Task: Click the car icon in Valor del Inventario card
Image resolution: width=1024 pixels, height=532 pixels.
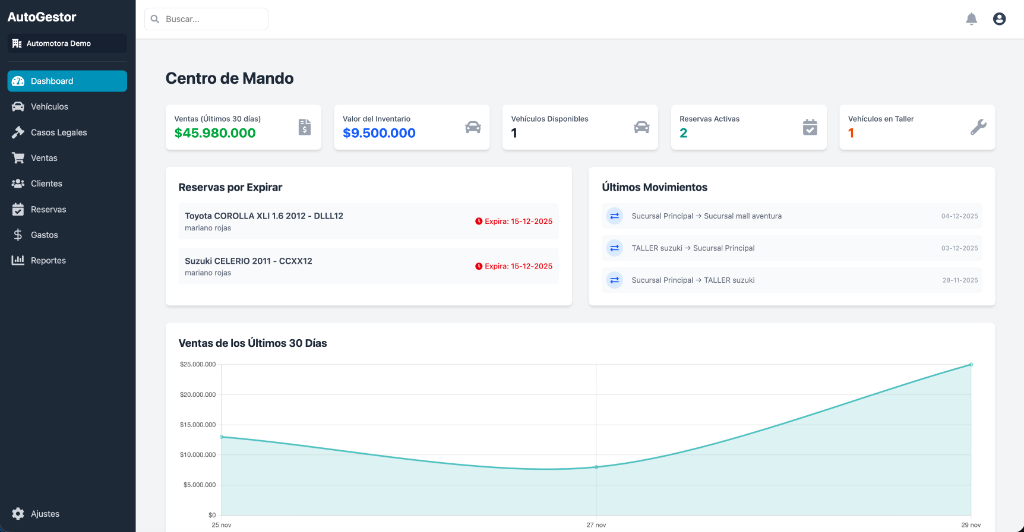Action: (473, 127)
